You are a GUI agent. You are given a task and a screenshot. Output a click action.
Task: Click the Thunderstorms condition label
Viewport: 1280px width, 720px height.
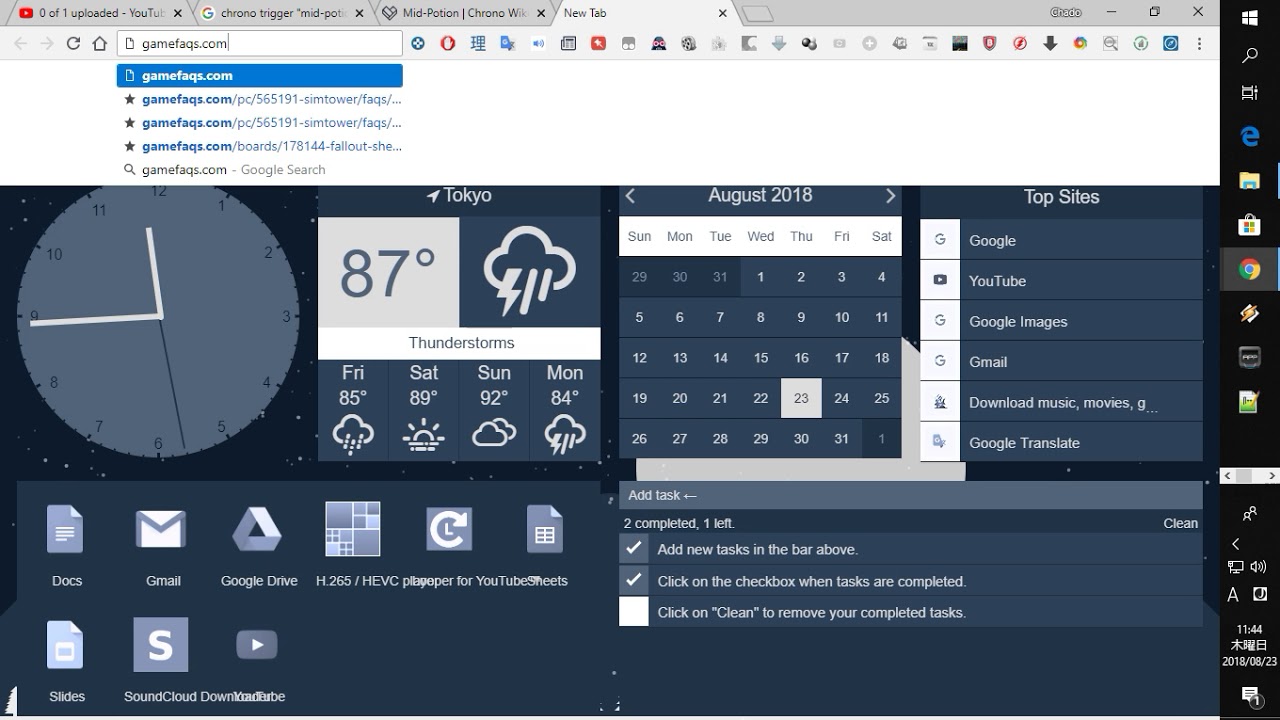coord(461,343)
